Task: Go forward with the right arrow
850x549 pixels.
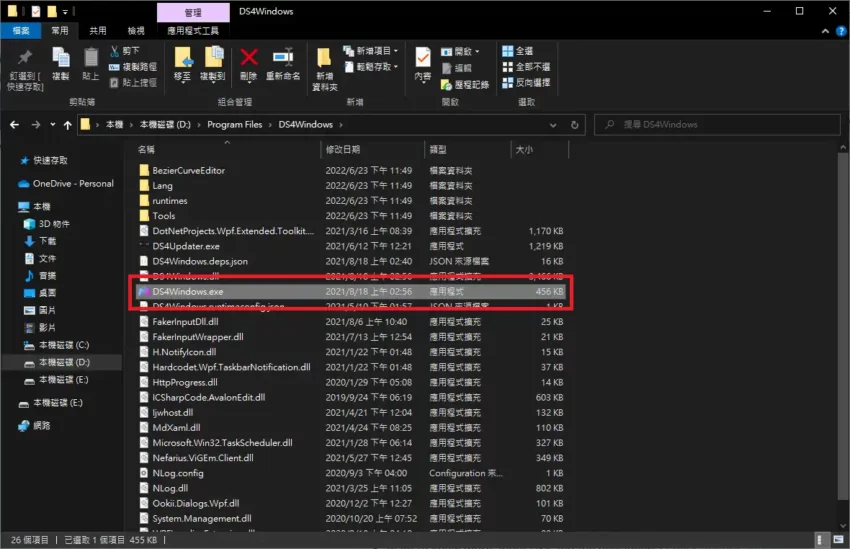Action: 36,125
